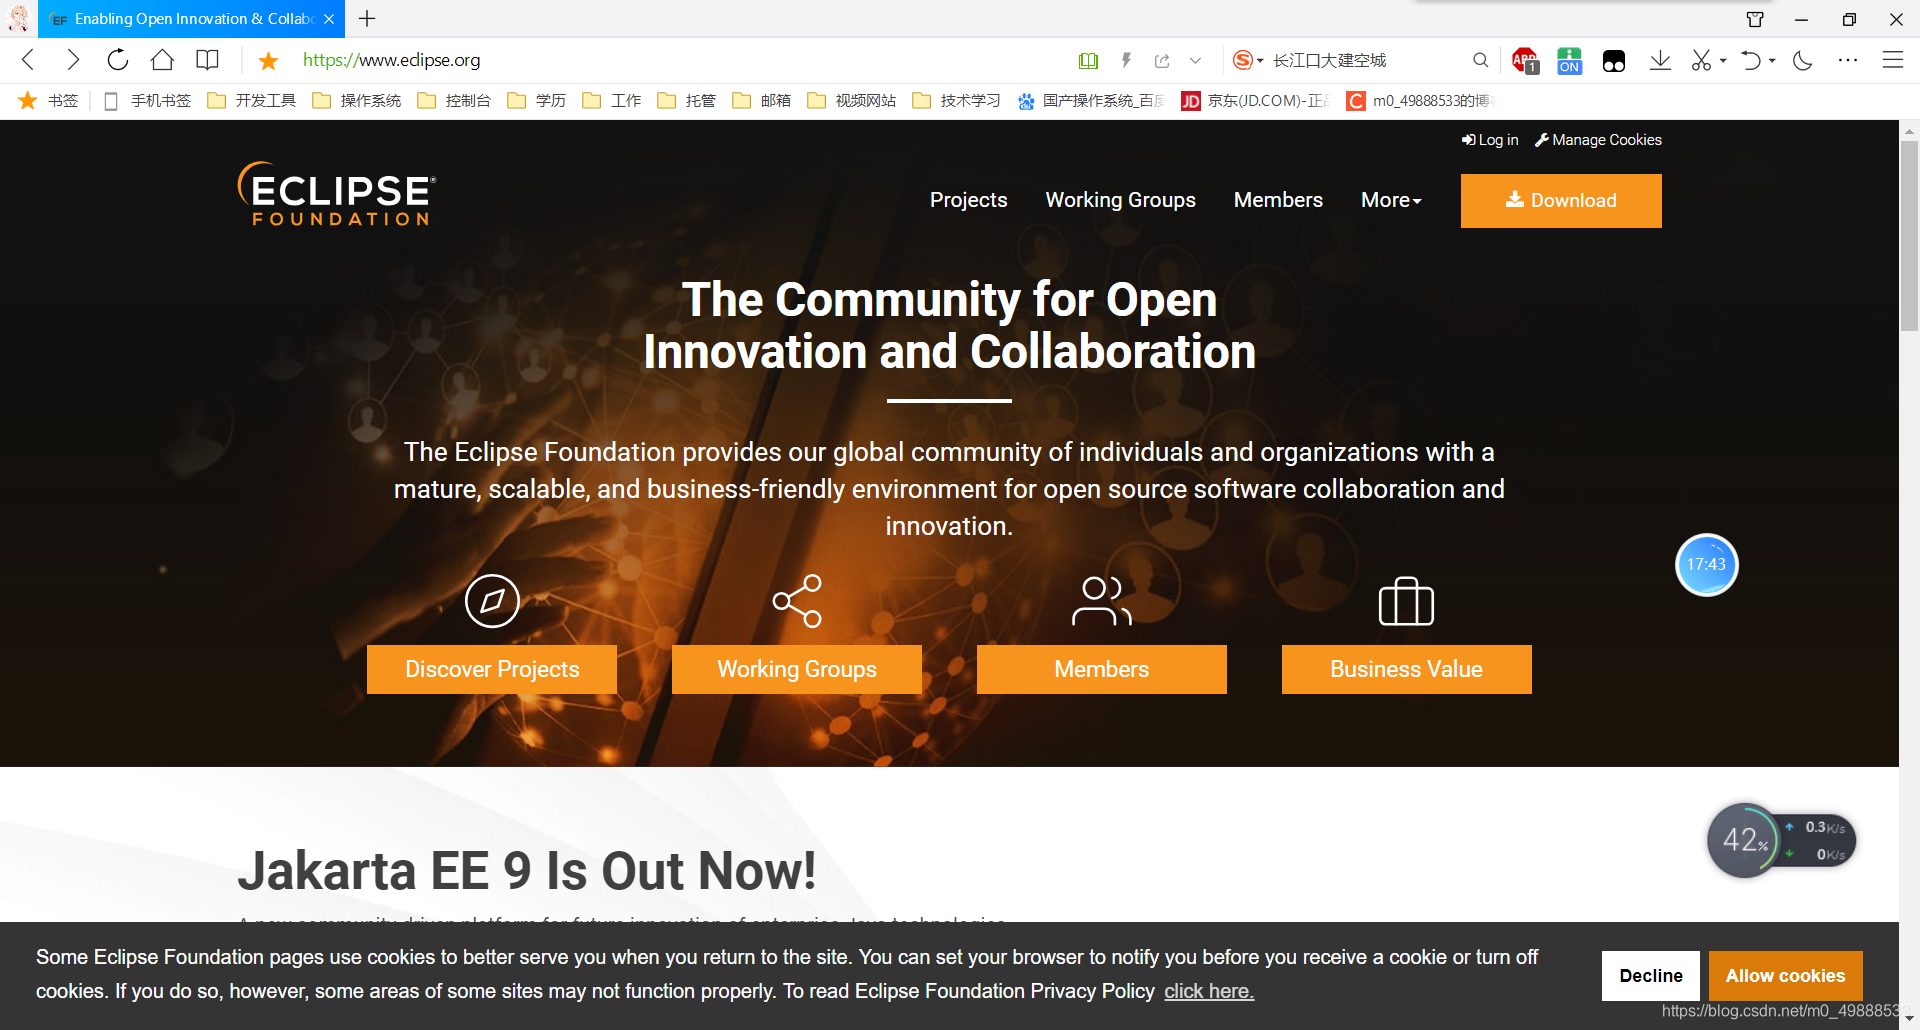Open Members in top navigation
1920x1030 pixels.
(1278, 200)
